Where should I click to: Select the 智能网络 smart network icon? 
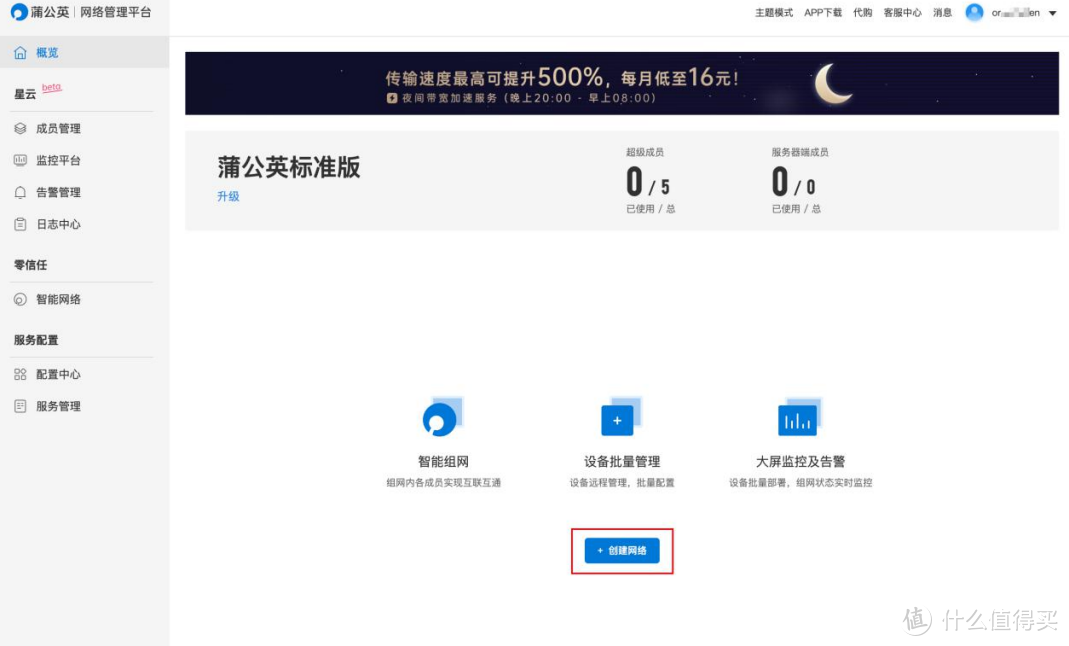pyautogui.click(x=19, y=299)
